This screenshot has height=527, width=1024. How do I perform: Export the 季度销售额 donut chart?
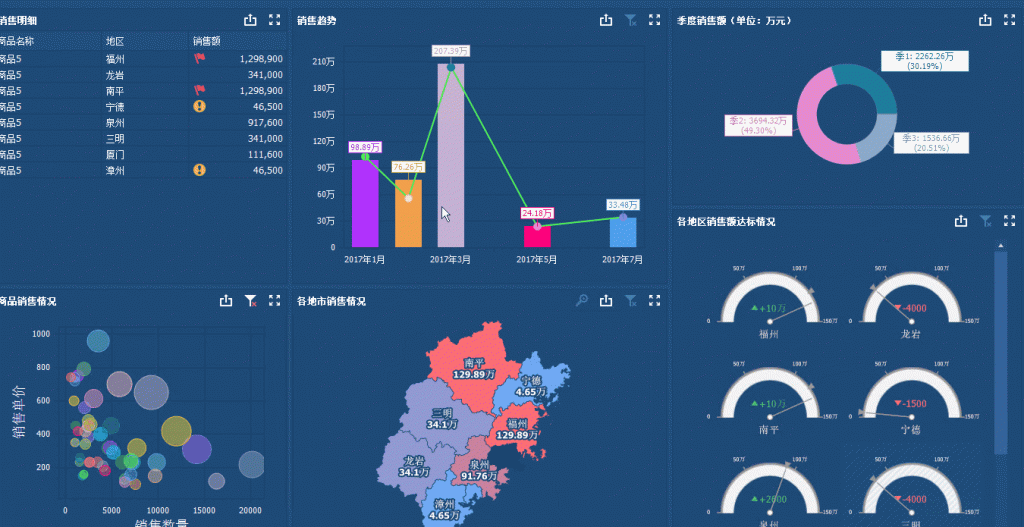pos(985,20)
